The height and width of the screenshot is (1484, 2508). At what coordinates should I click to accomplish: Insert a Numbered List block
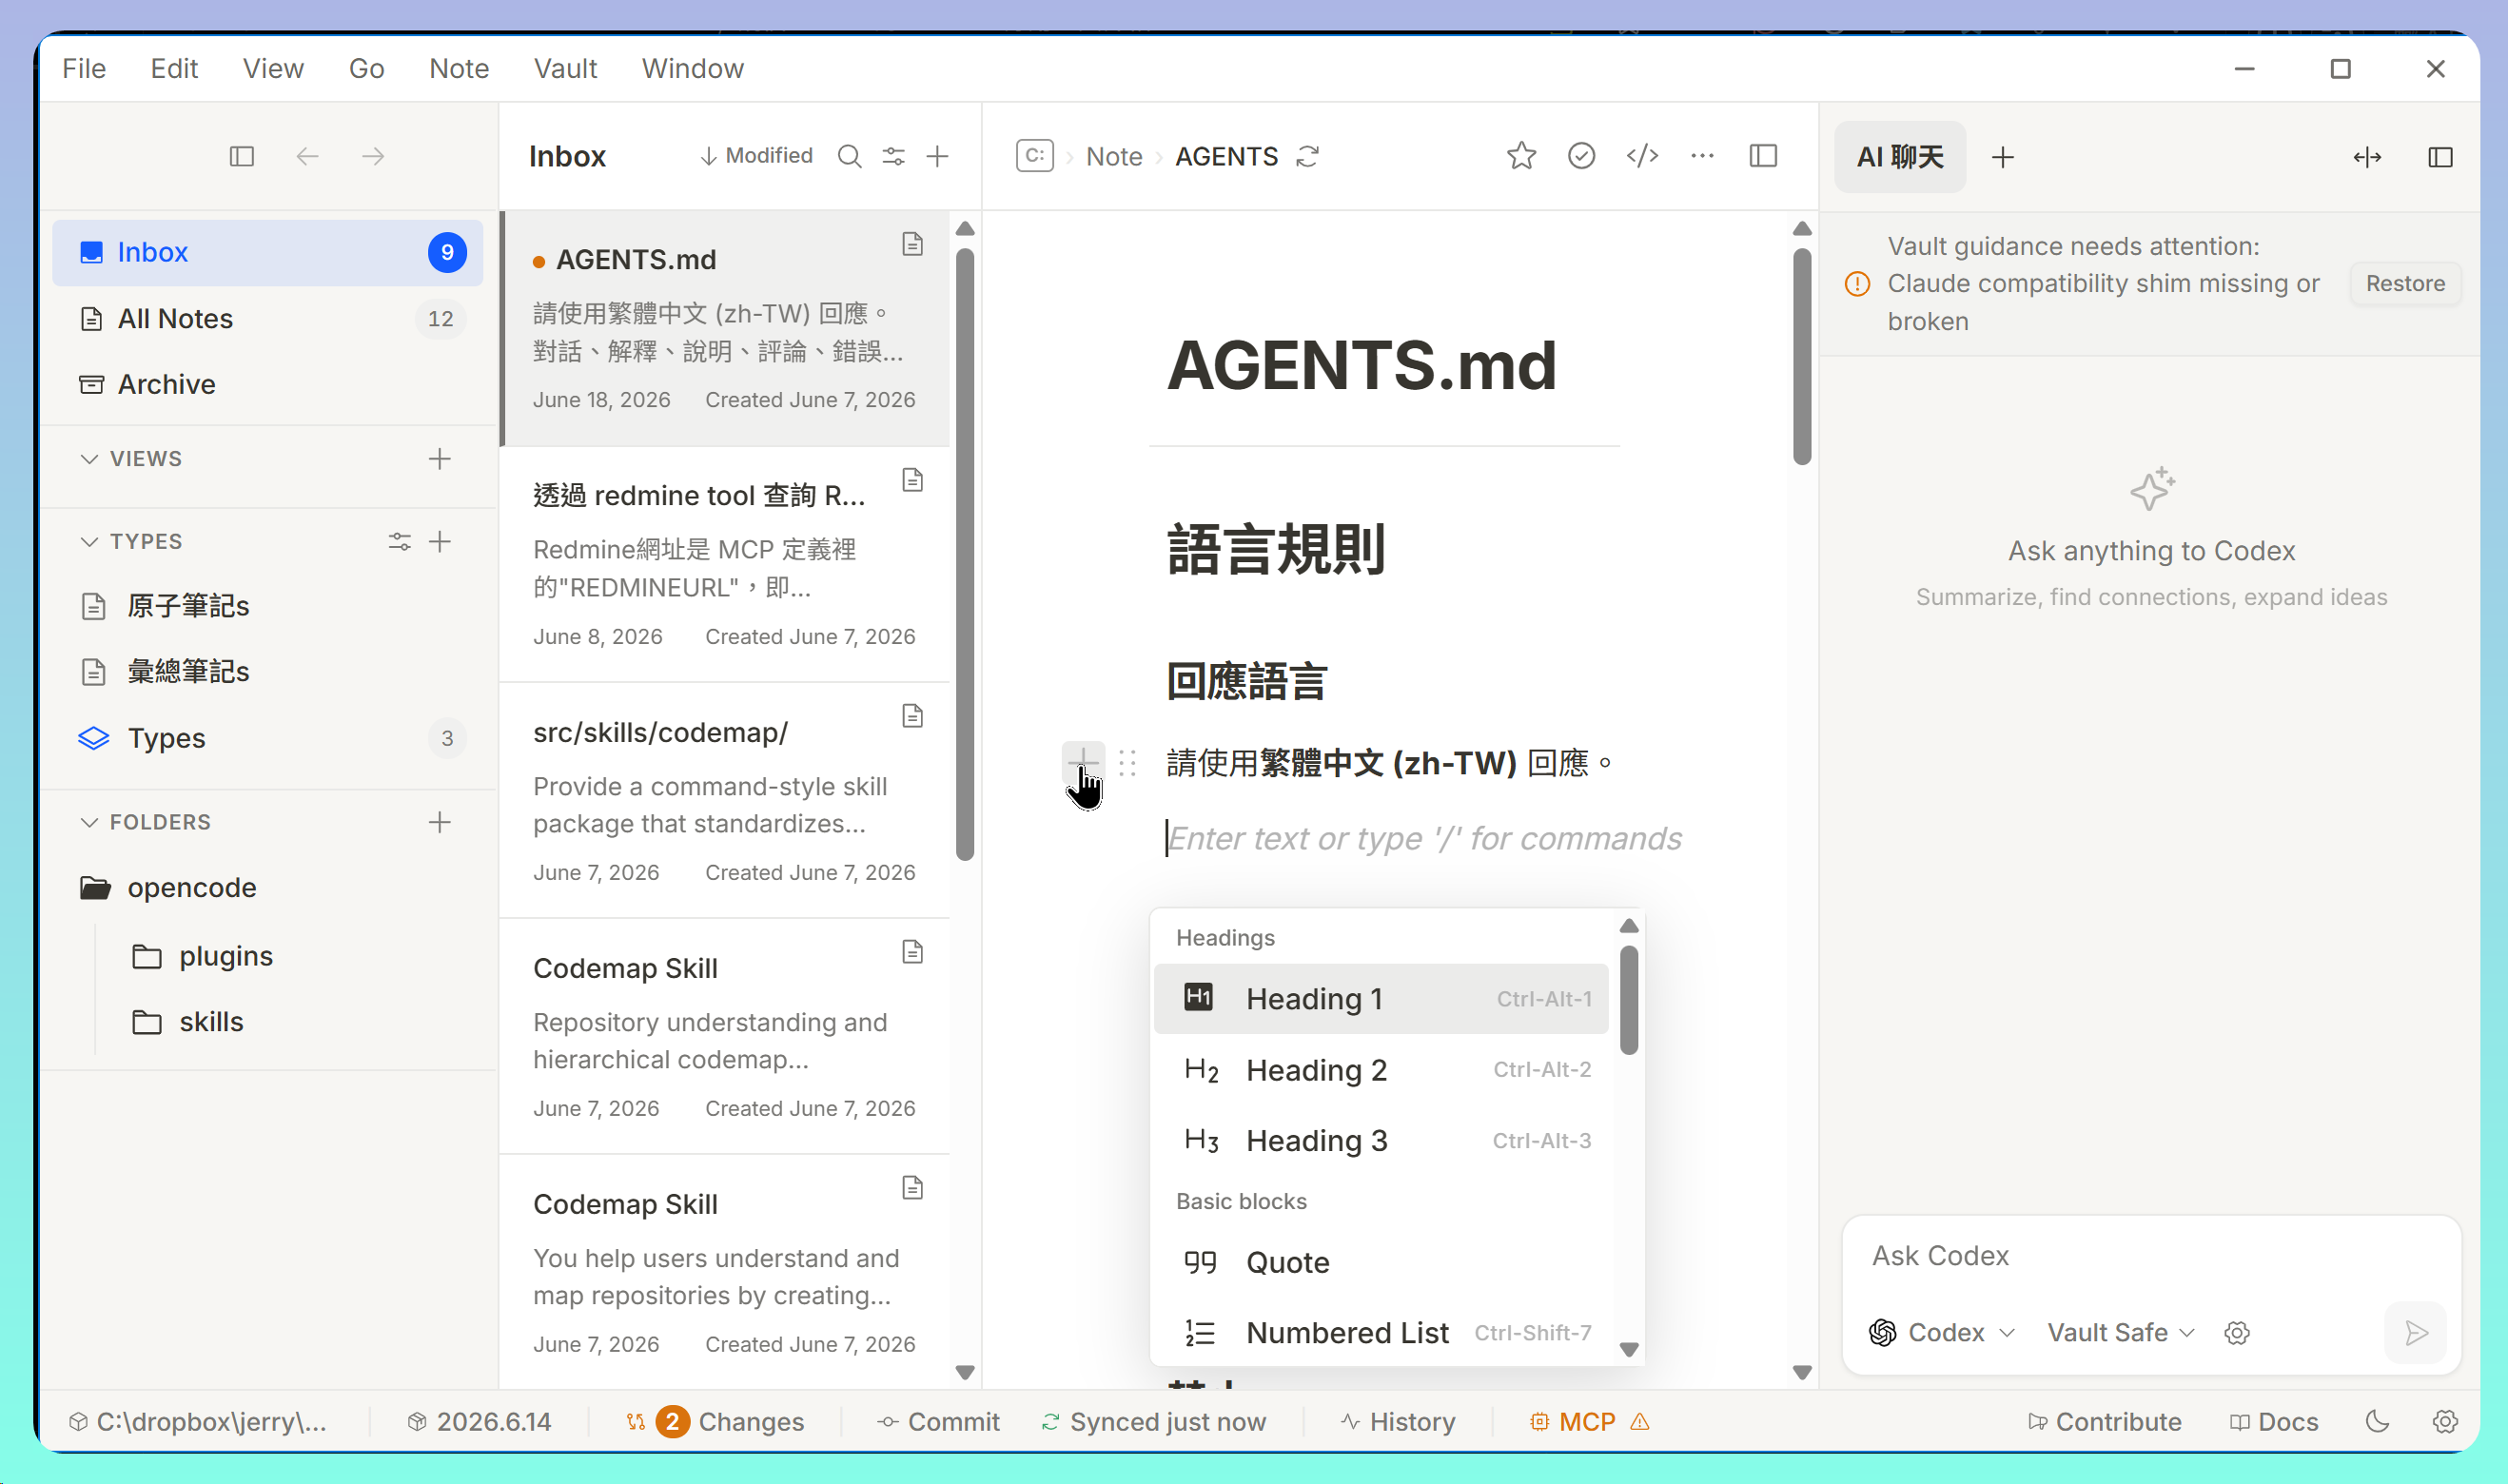tap(1380, 1333)
